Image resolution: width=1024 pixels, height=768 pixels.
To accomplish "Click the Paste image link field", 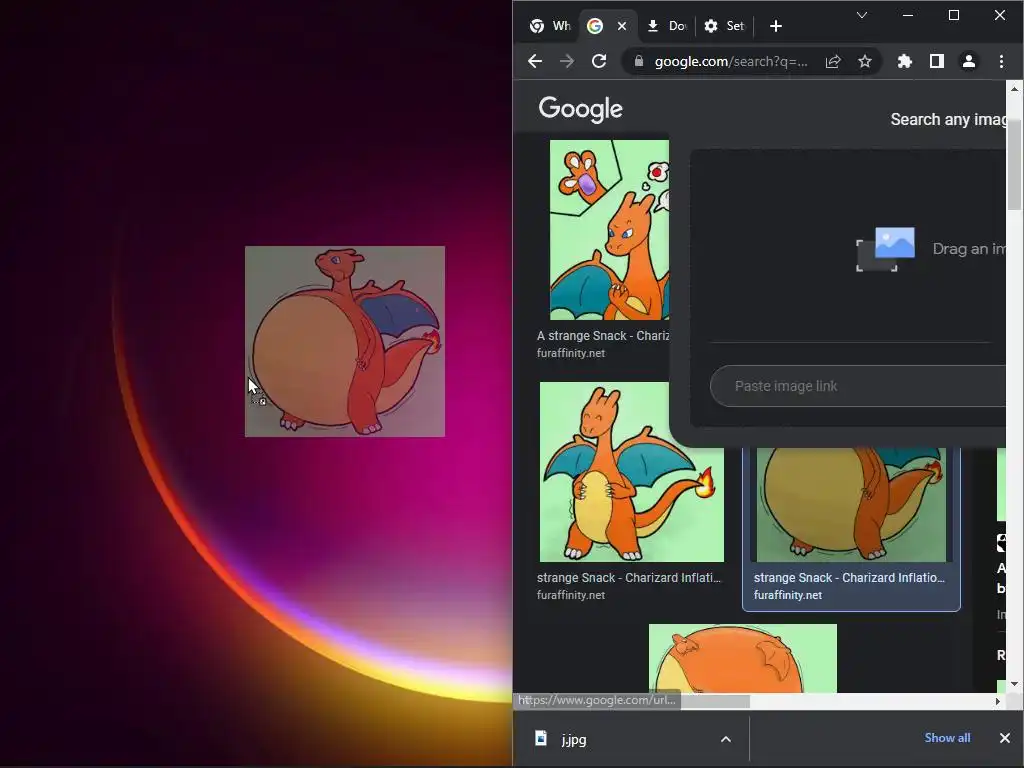I will click(x=857, y=386).
